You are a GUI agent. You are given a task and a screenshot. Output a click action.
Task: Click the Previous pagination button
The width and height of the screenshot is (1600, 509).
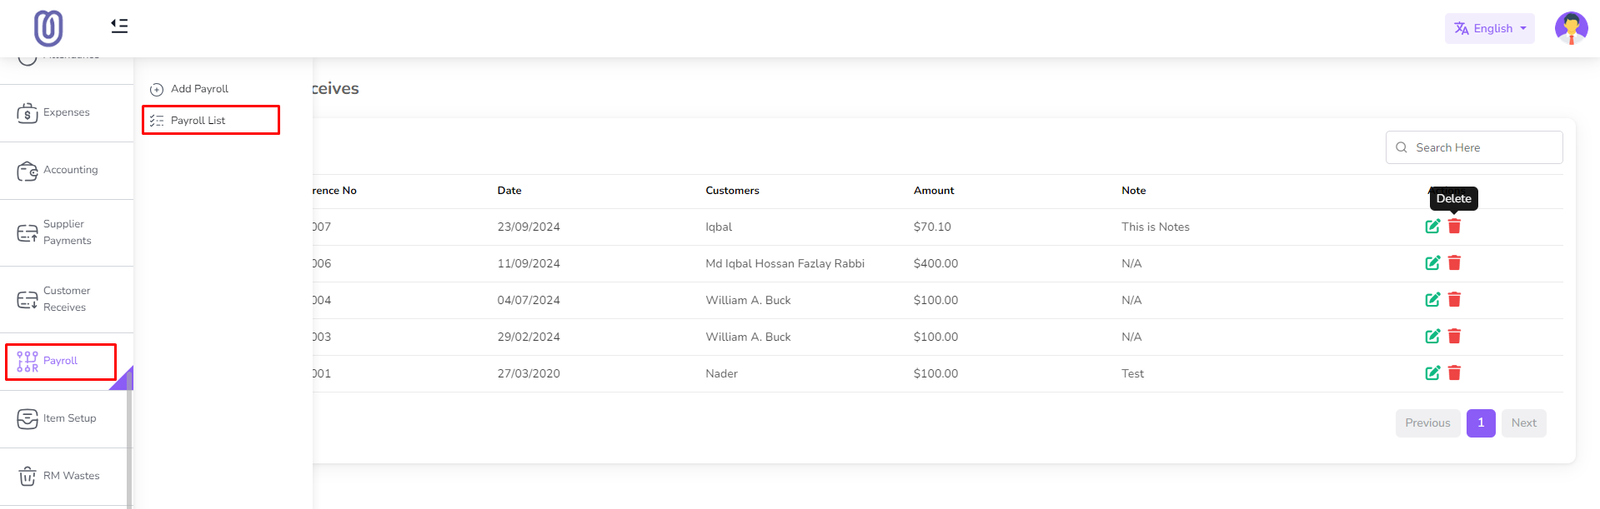1427,423
